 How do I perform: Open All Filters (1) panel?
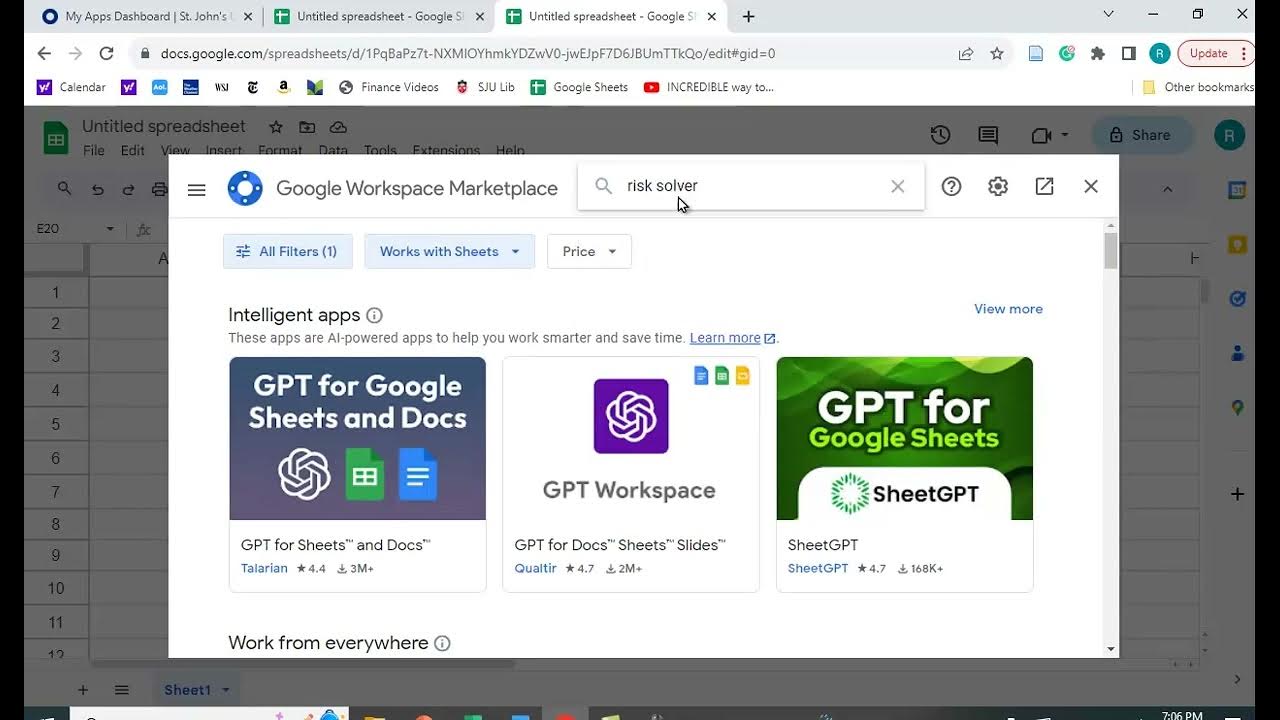288,251
